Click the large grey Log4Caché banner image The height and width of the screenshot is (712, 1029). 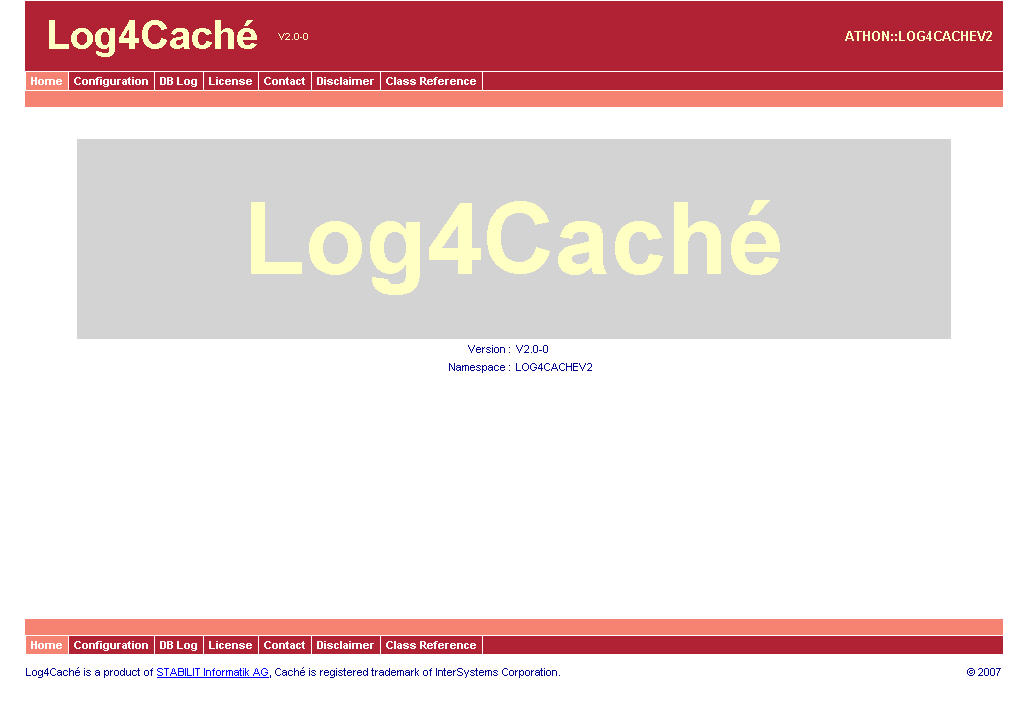click(x=514, y=239)
